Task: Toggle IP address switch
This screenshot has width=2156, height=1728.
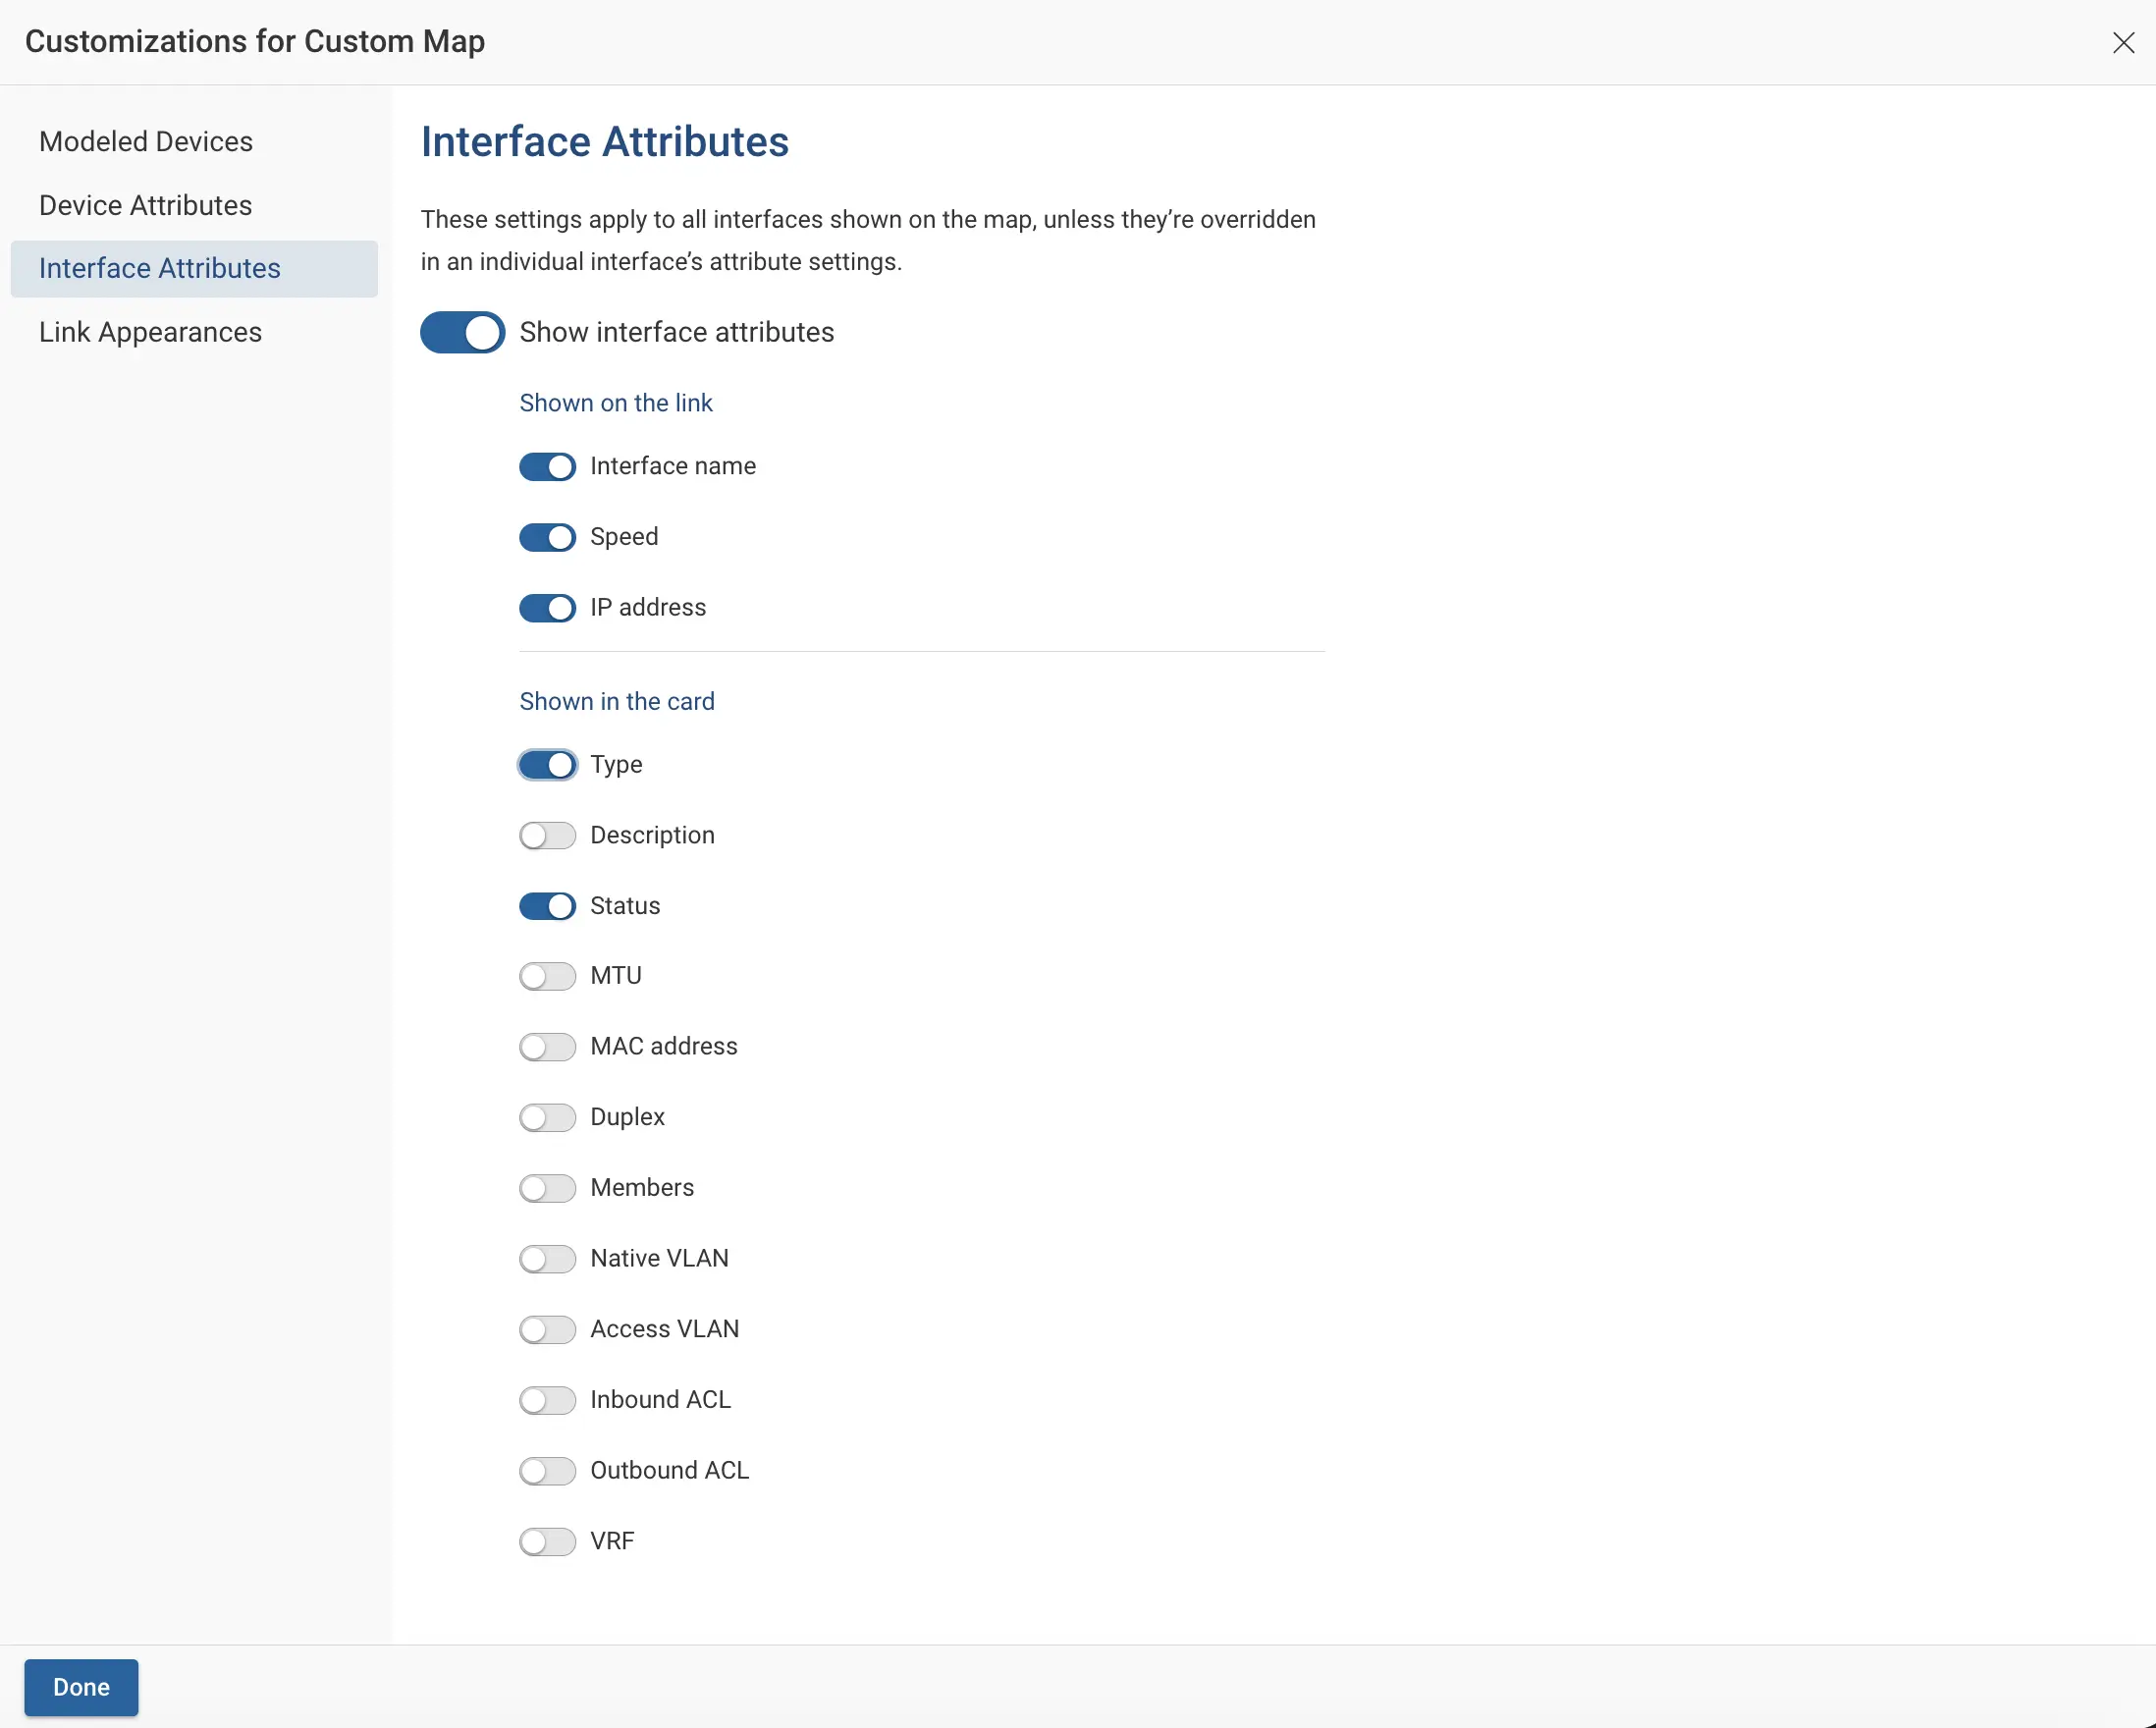Action: (547, 608)
